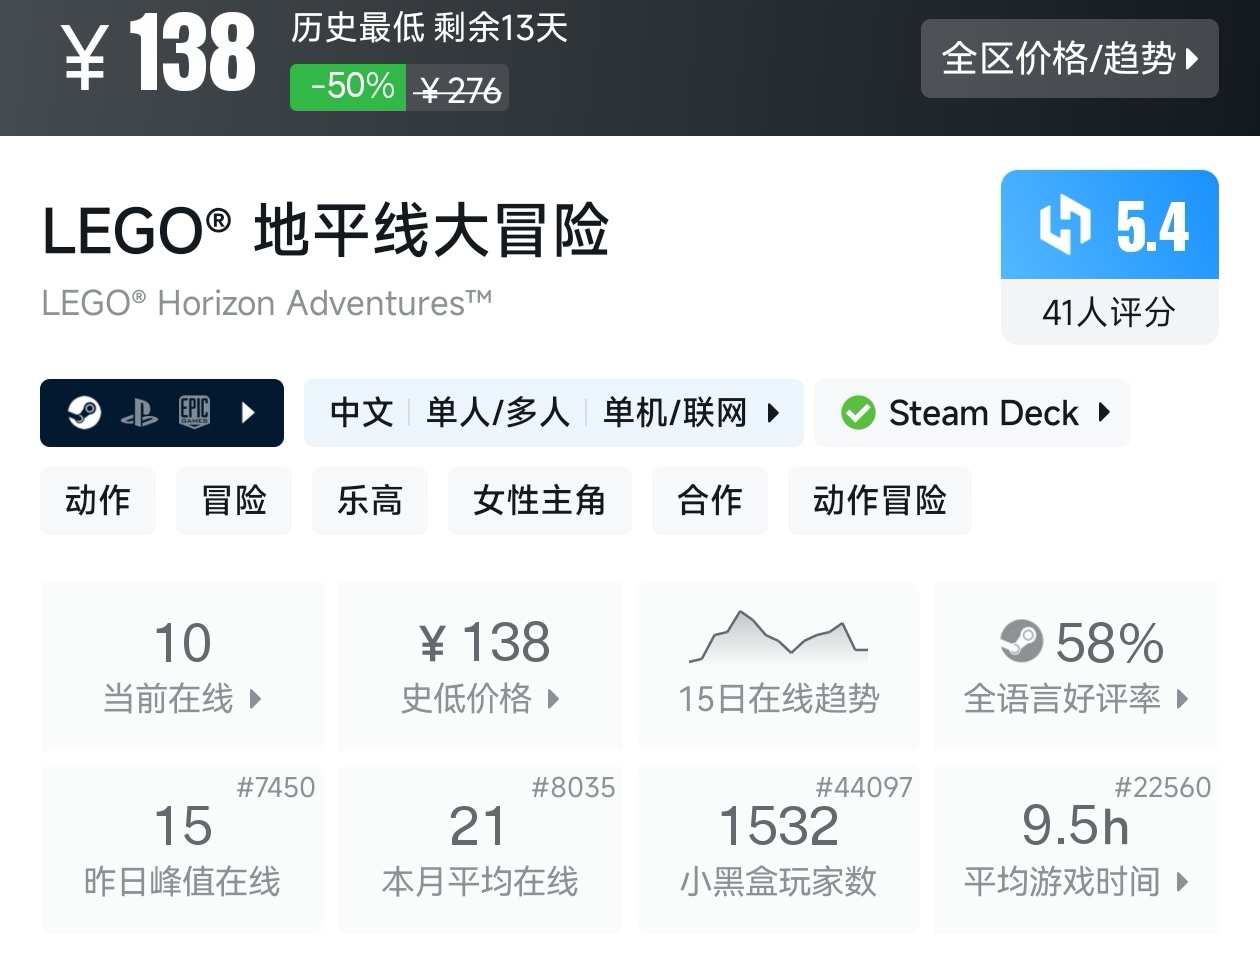This screenshot has height=960, width=1260.
Task: Click the Xiaoheihe logo beside 5.4 score
Action: point(1065,225)
